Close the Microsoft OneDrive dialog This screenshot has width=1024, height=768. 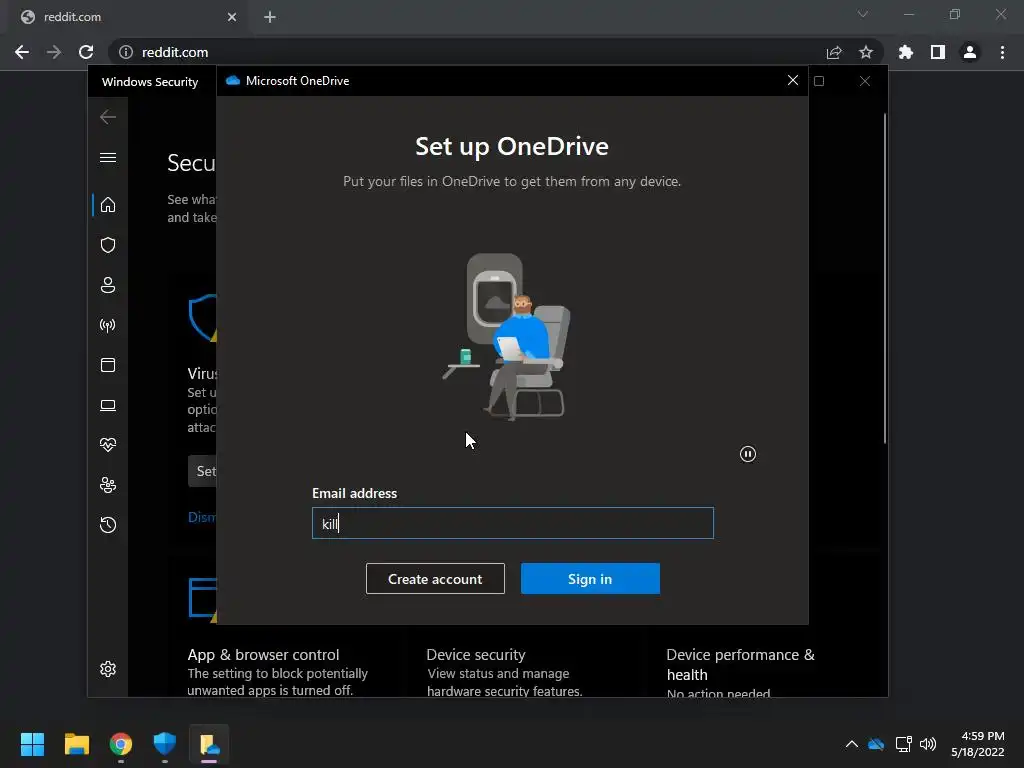coord(793,80)
